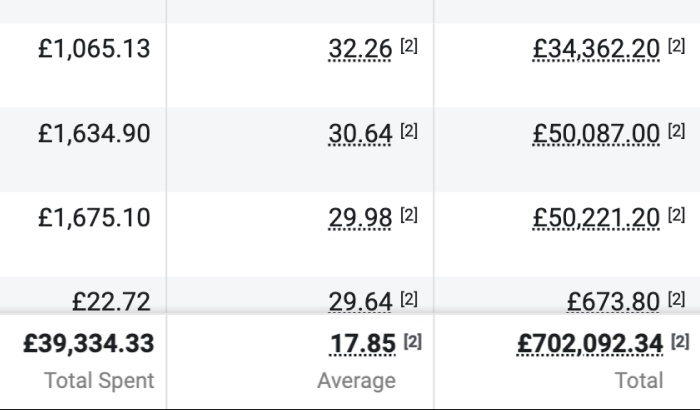Open the 29.64 average link
700x410 pixels.
pos(360,301)
